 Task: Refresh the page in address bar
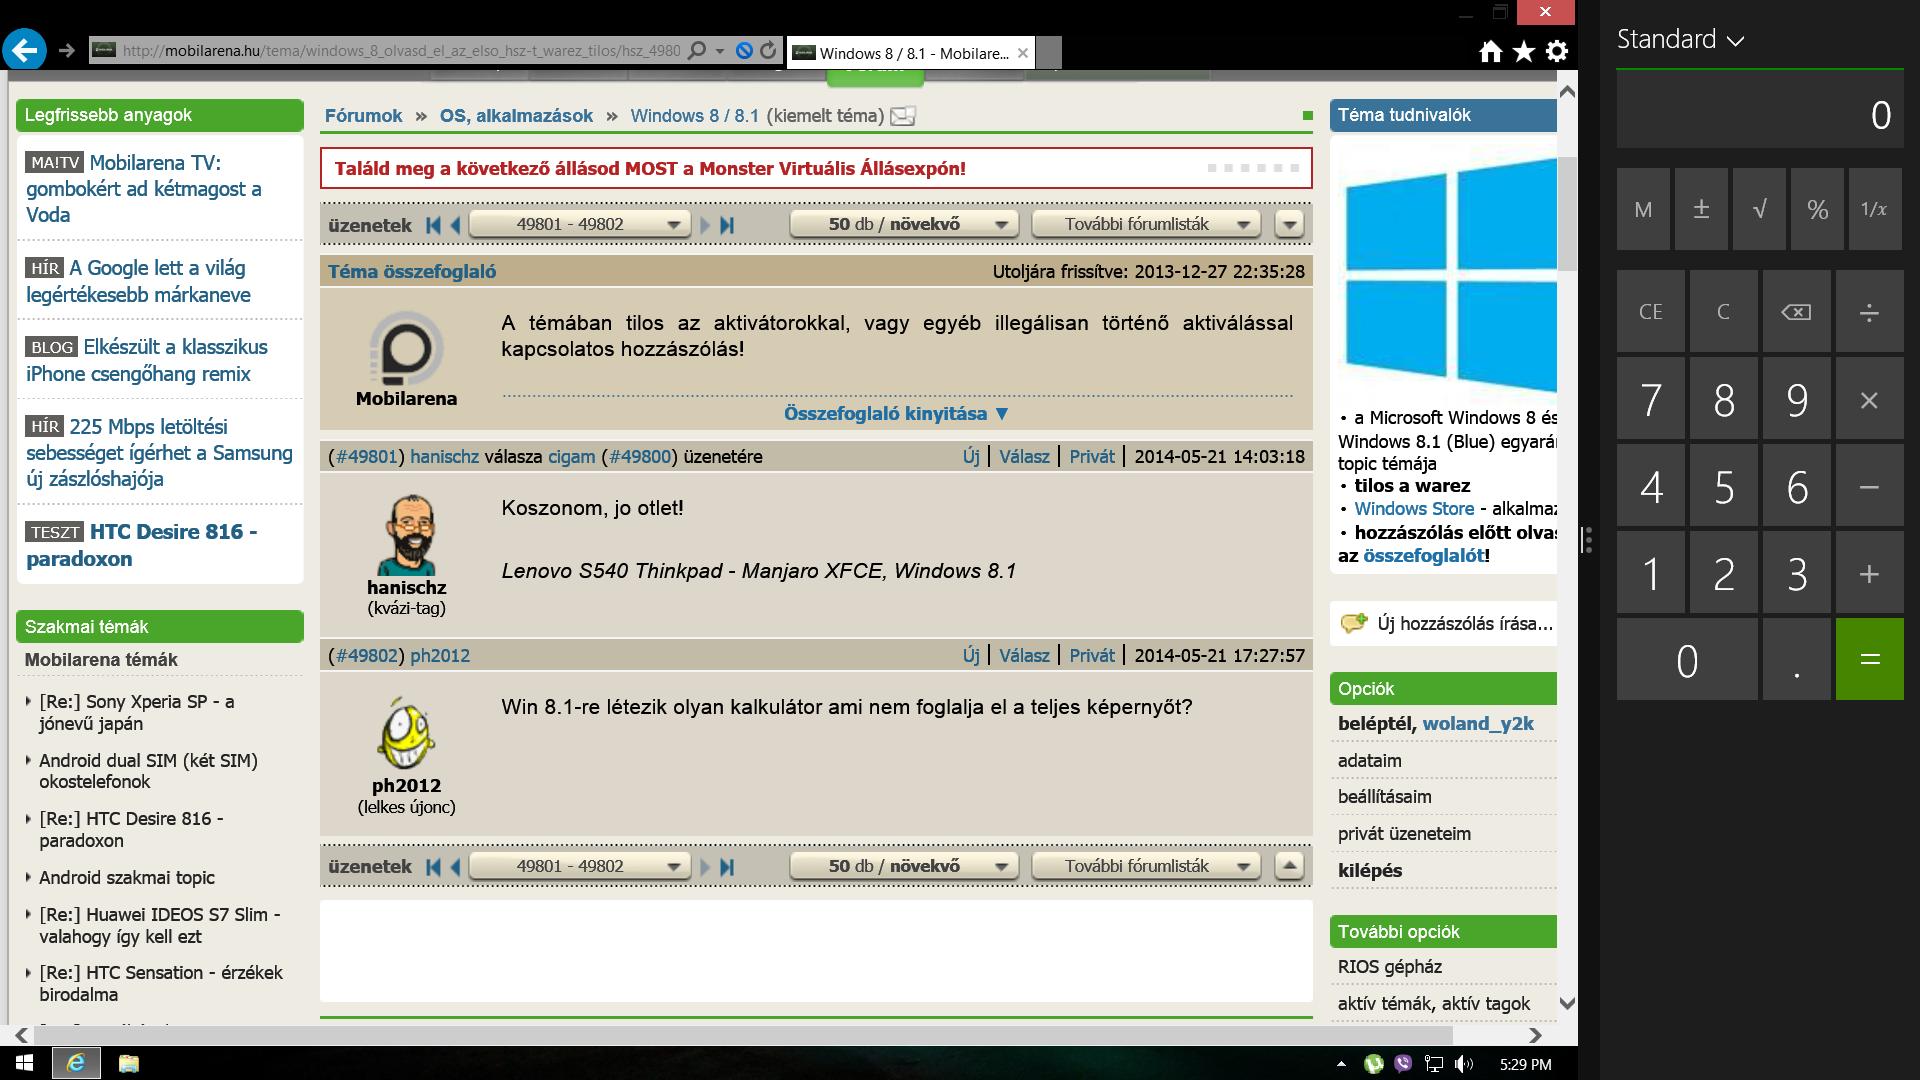(x=768, y=50)
